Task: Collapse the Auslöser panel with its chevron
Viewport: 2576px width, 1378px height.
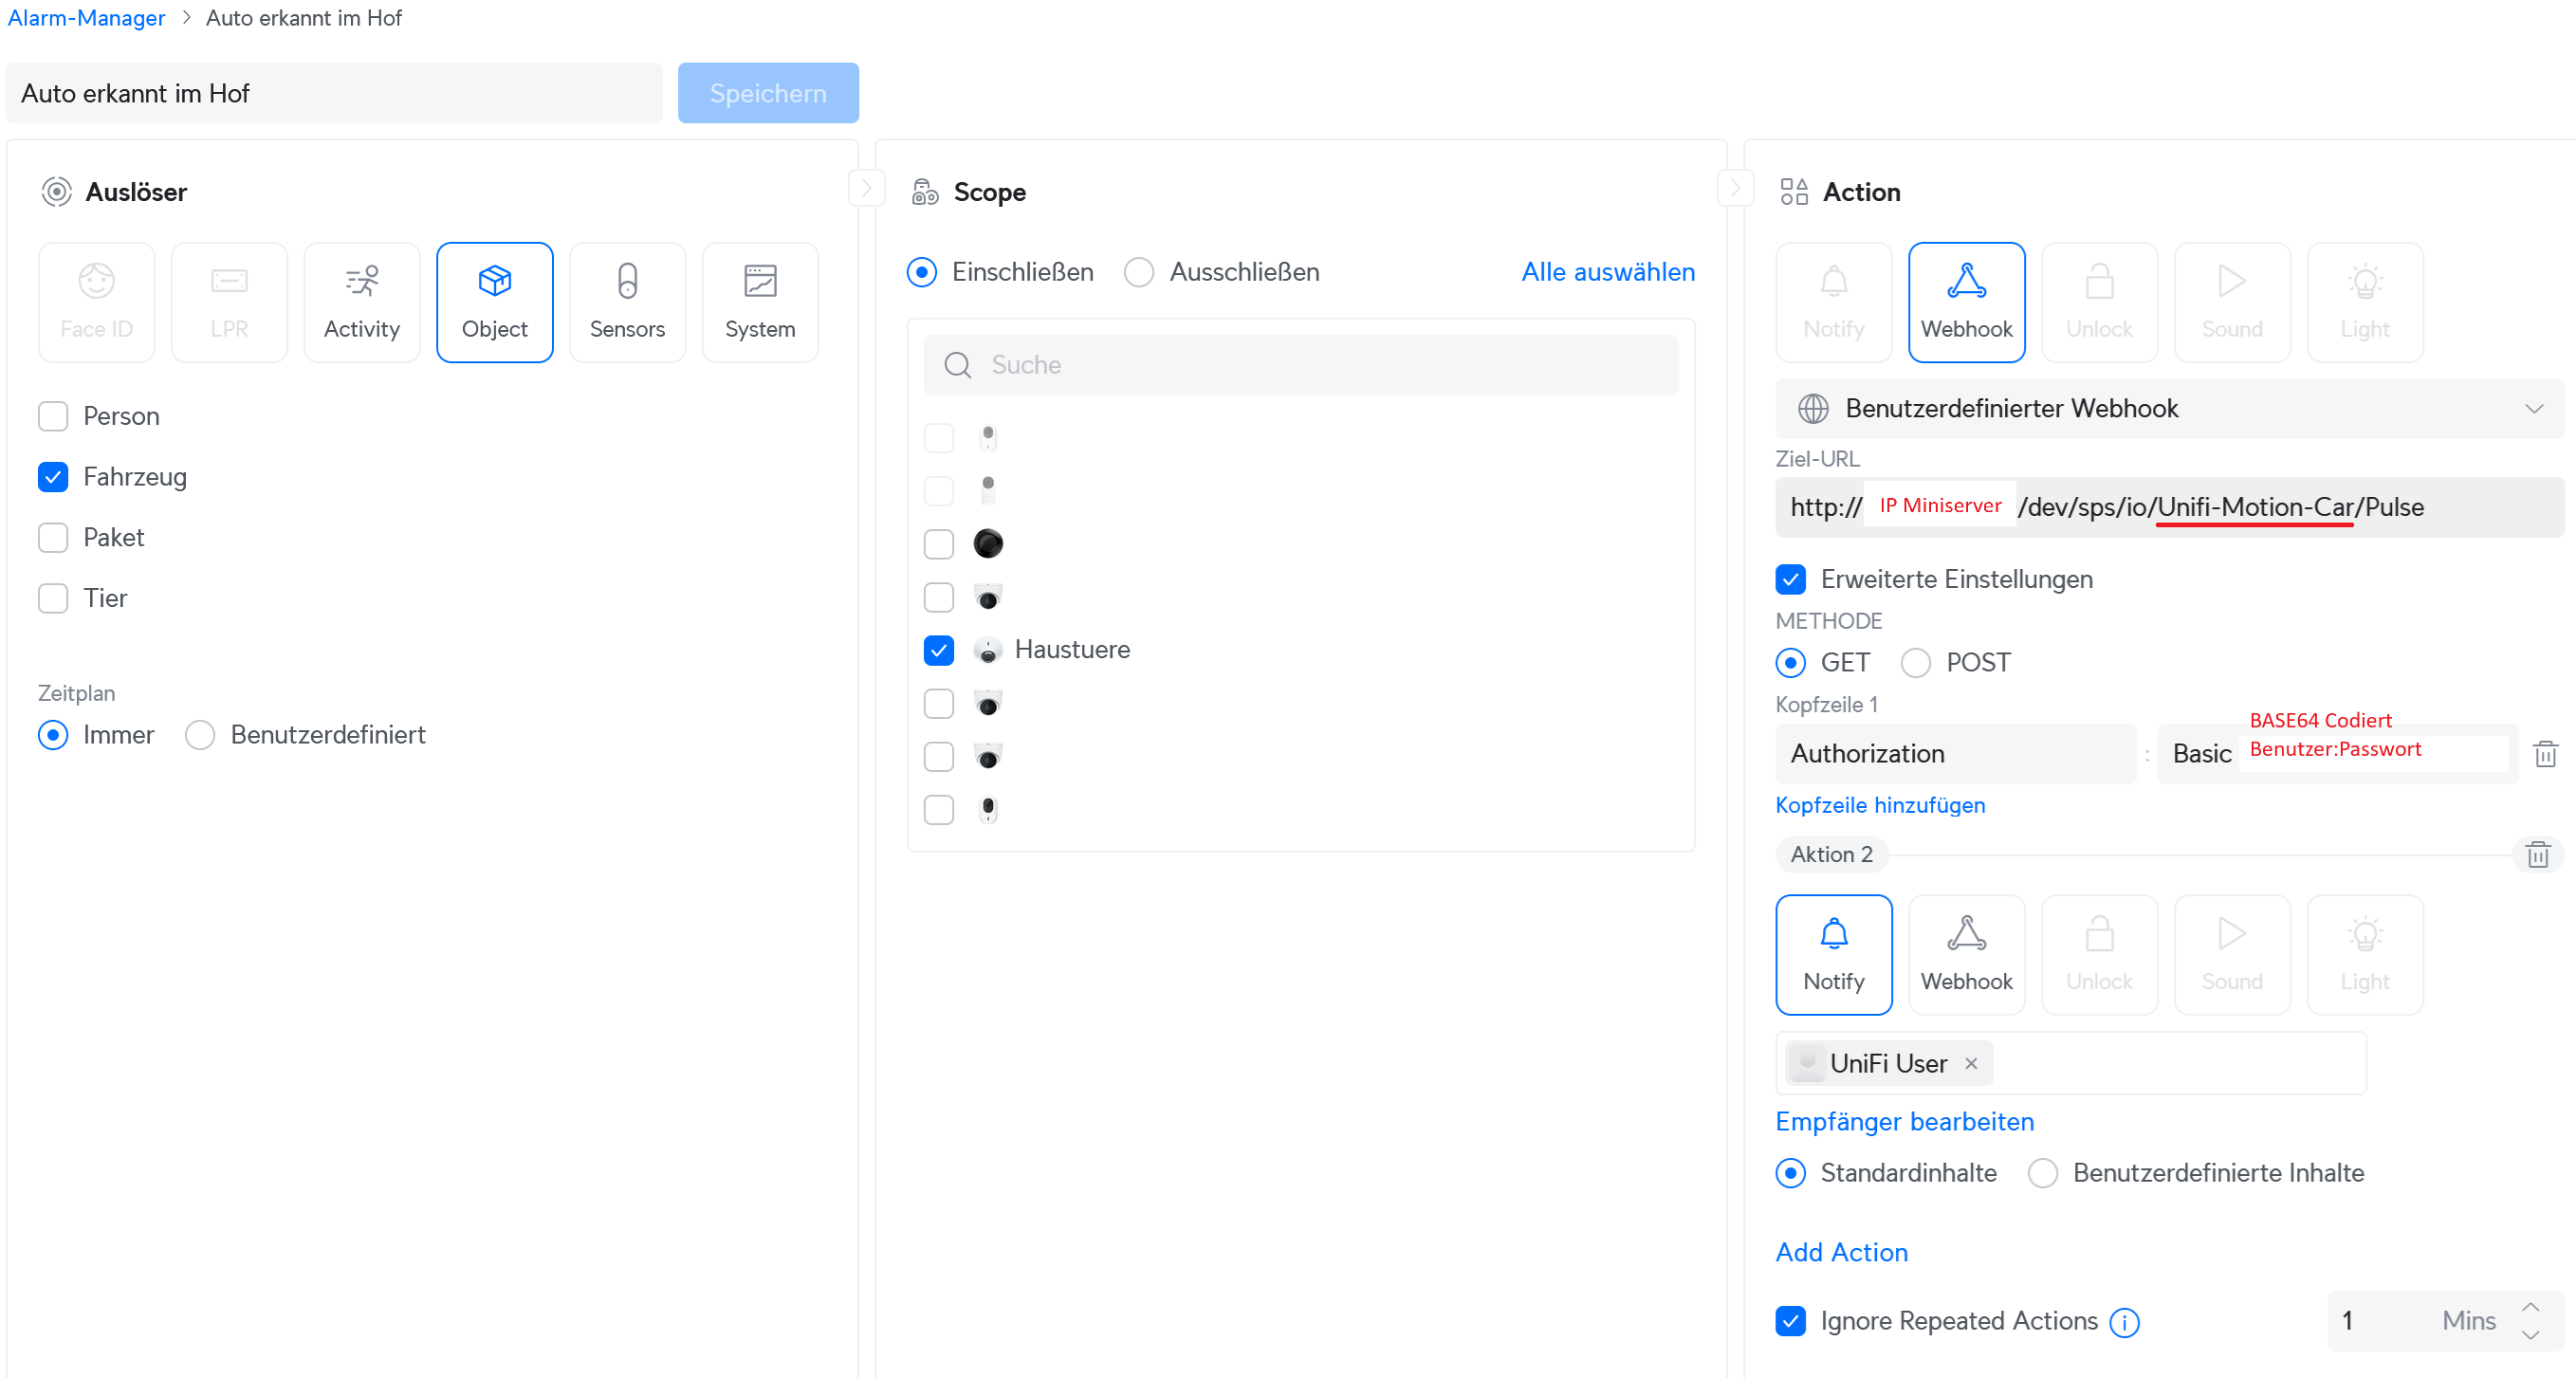Action: tap(866, 188)
